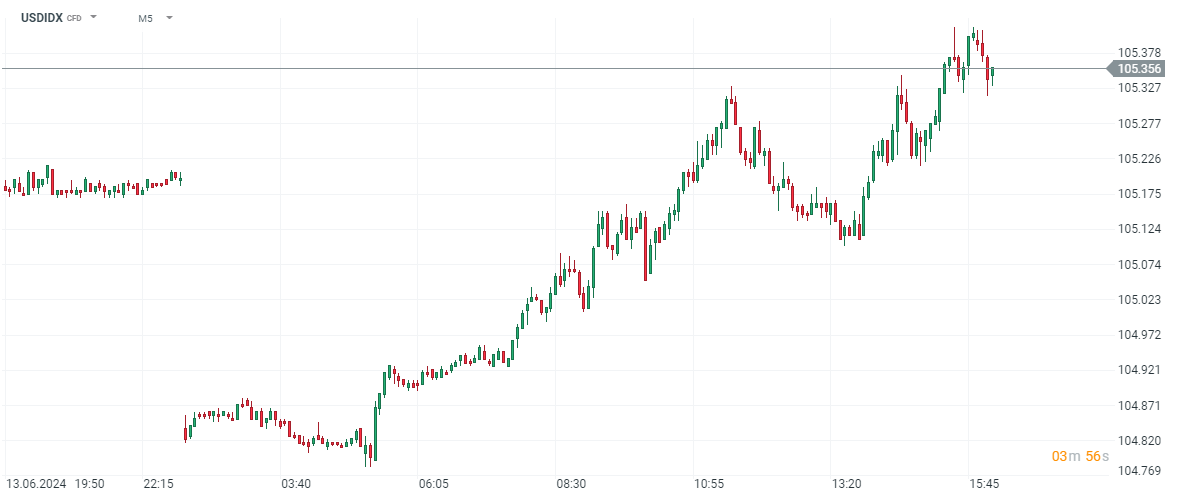
Task: Click the 105.023 price axis label
Action: [x=1139, y=300]
